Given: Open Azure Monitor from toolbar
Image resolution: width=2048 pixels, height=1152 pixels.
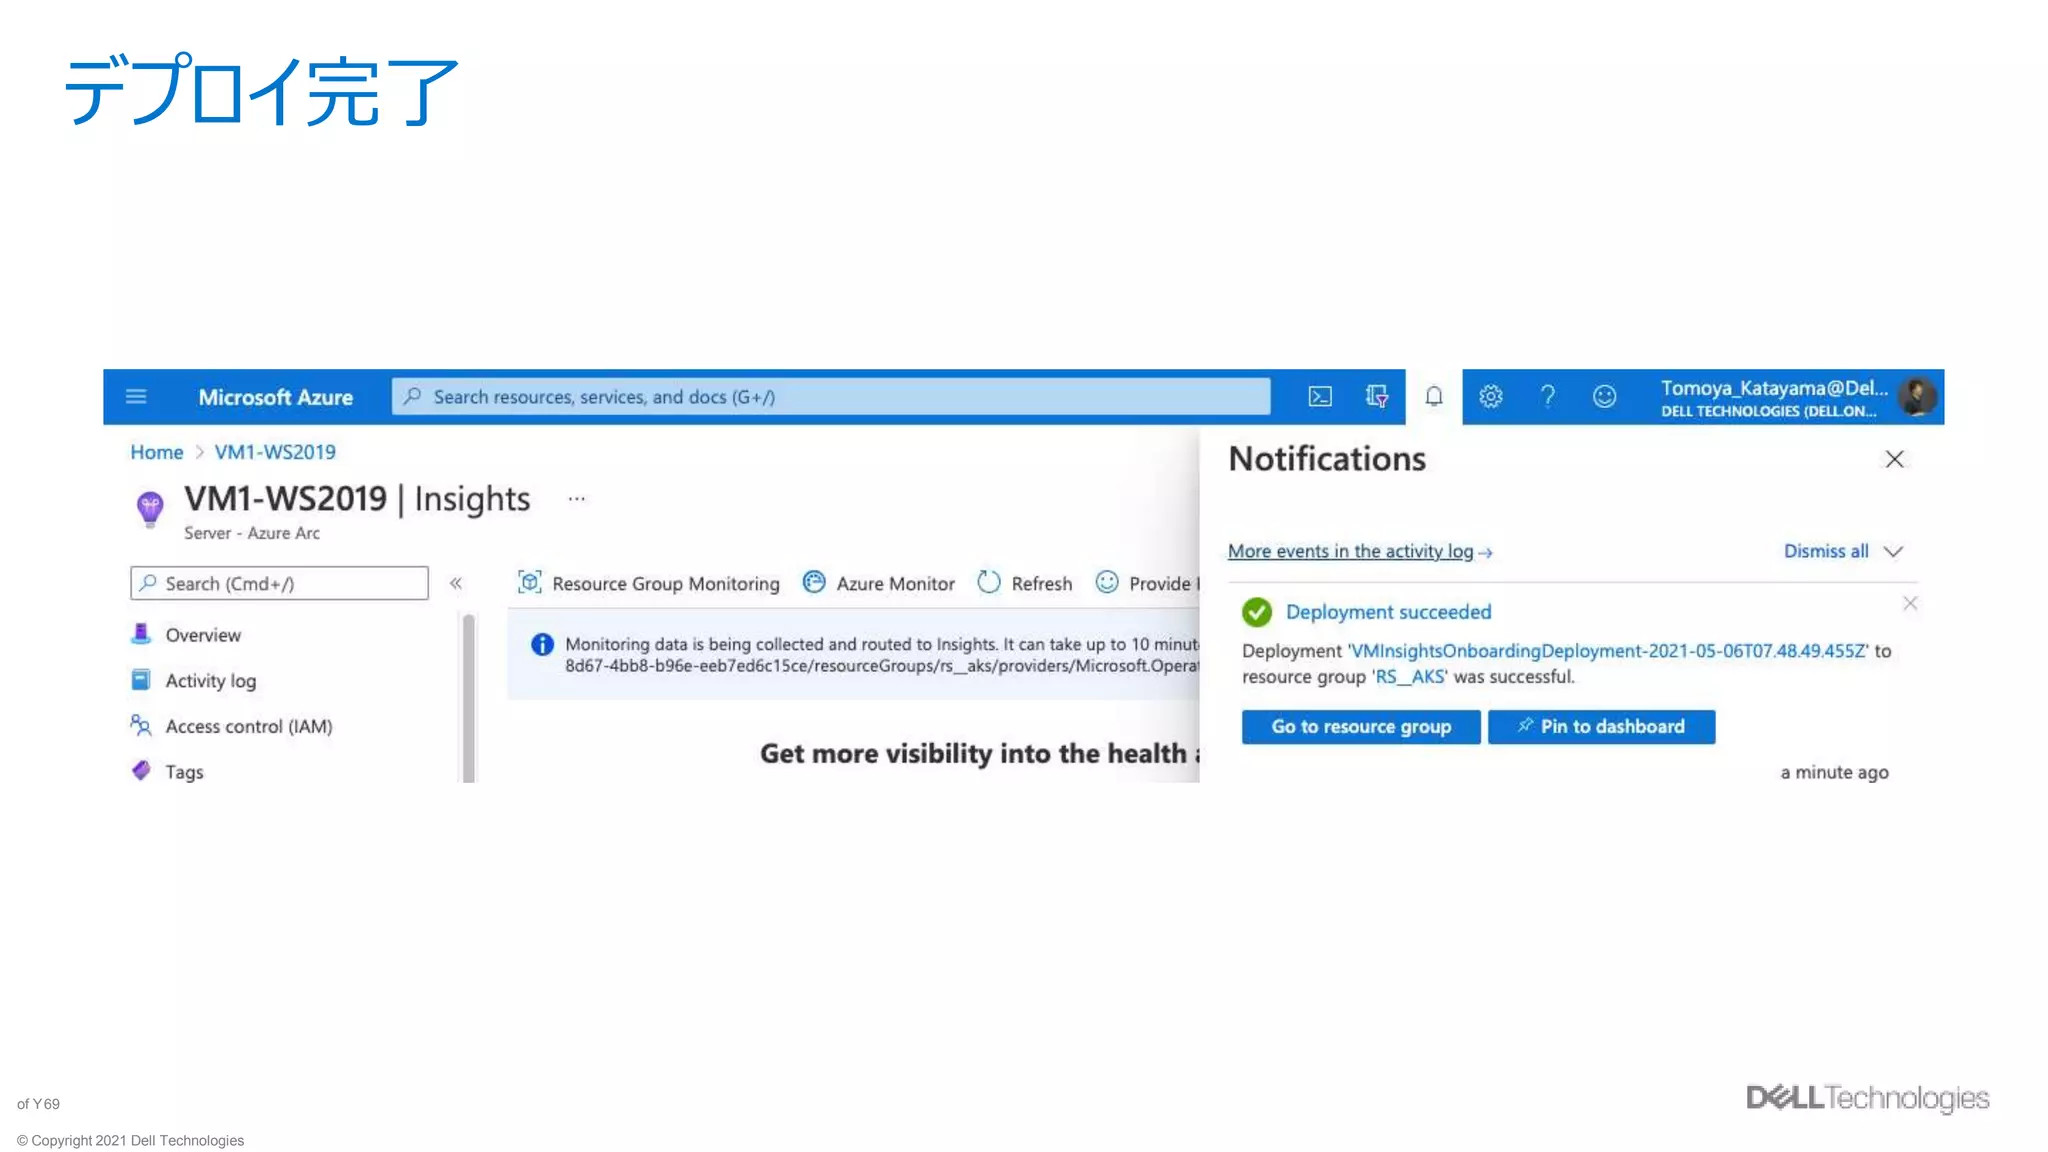Looking at the screenshot, I should pos(879,583).
